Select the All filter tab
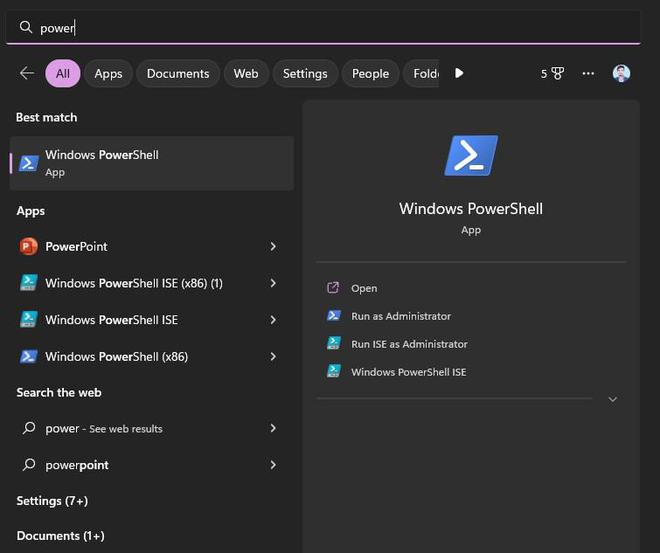The image size is (660, 553). click(x=63, y=74)
